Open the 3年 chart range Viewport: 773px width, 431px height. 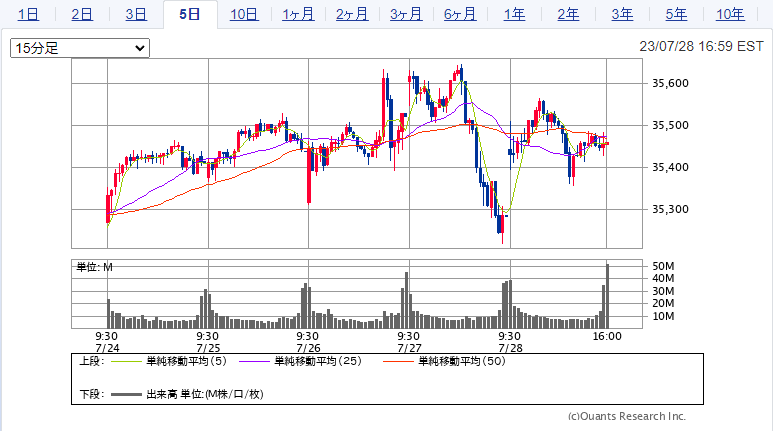[622, 14]
